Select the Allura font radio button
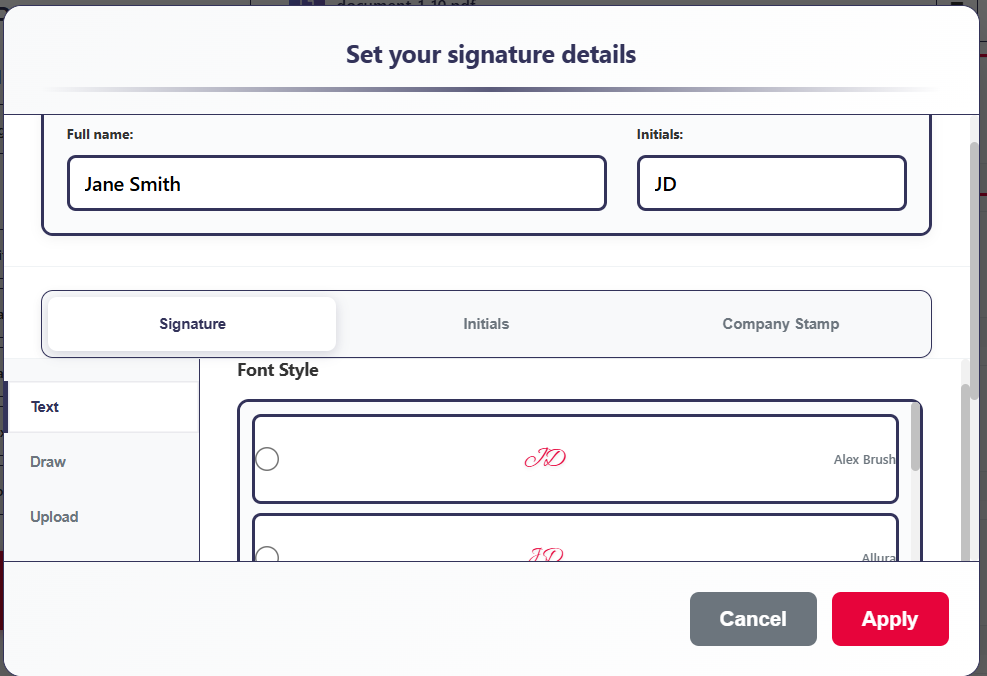 [x=267, y=555]
